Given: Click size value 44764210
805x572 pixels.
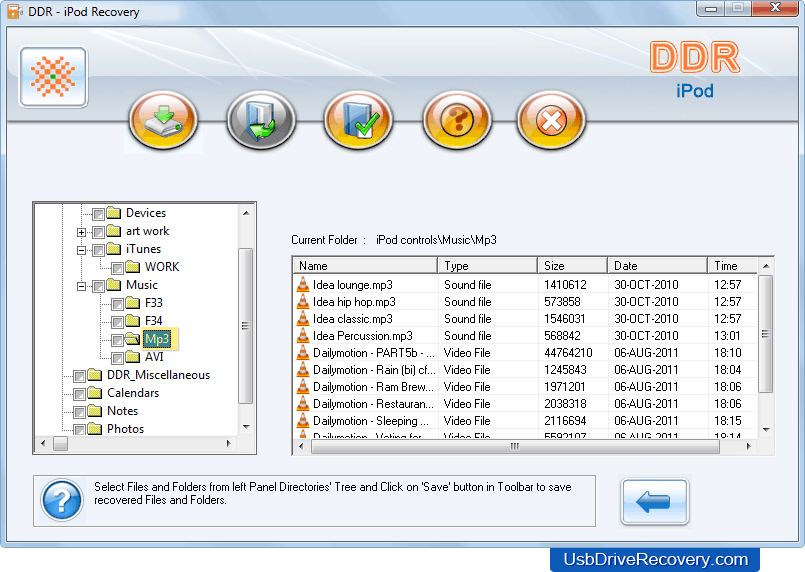Looking at the screenshot, I should pos(568,353).
